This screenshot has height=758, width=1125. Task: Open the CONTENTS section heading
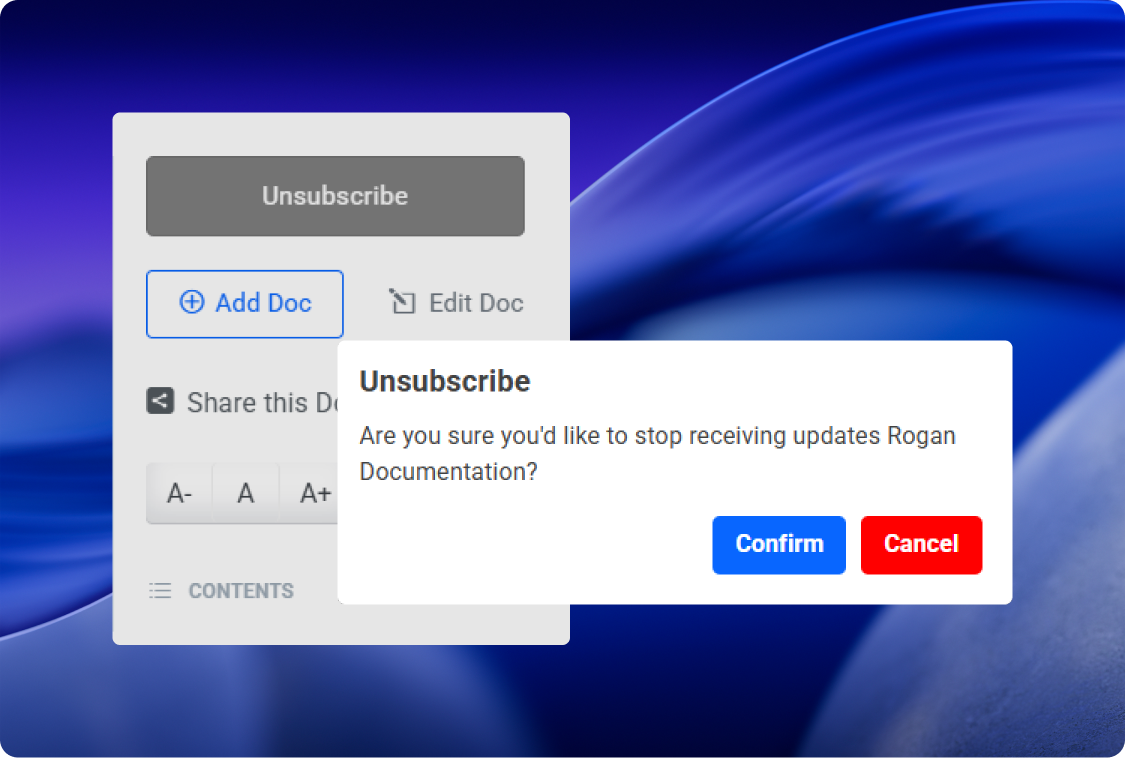click(x=241, y=591)
